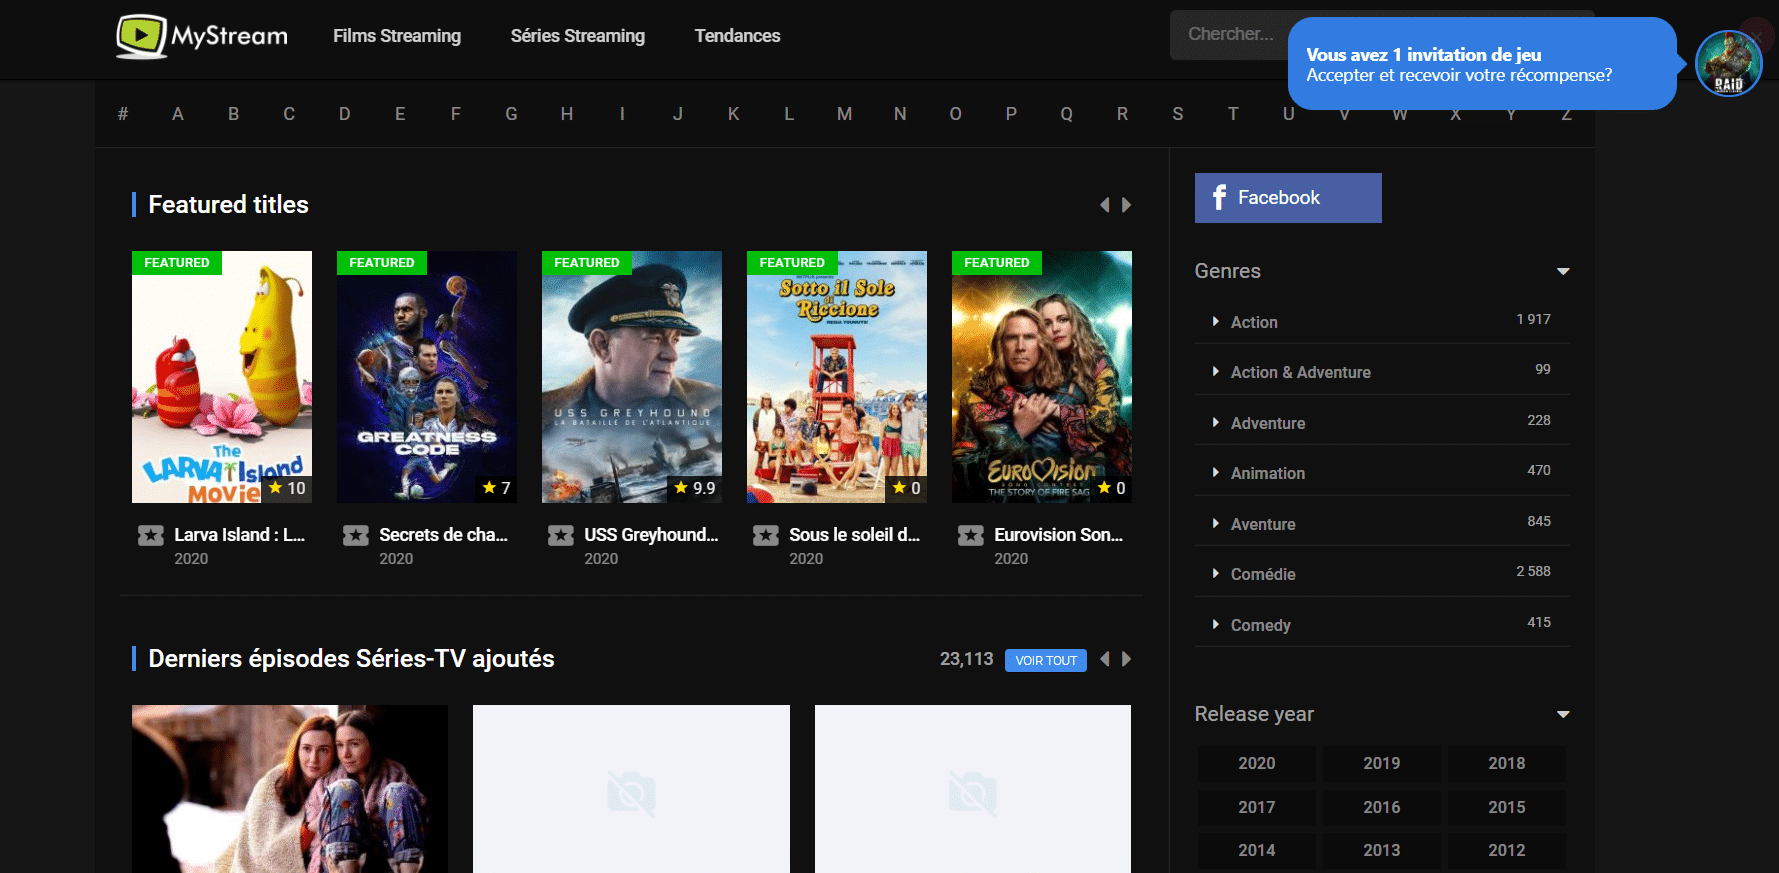
Task: Open the Larva Island title link
Action: click(240, 535)
